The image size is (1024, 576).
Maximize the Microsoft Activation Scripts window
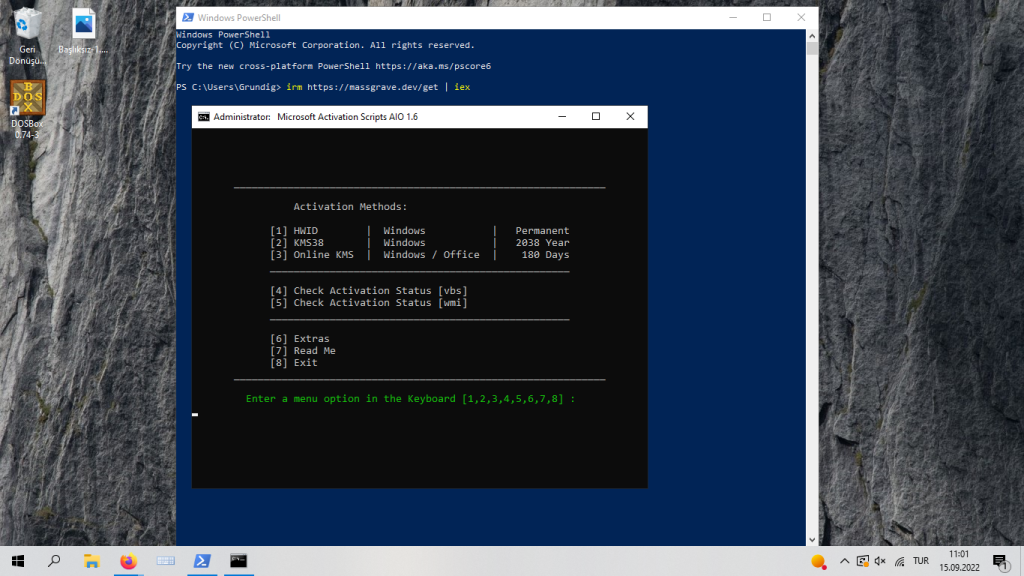pos(596,116)
